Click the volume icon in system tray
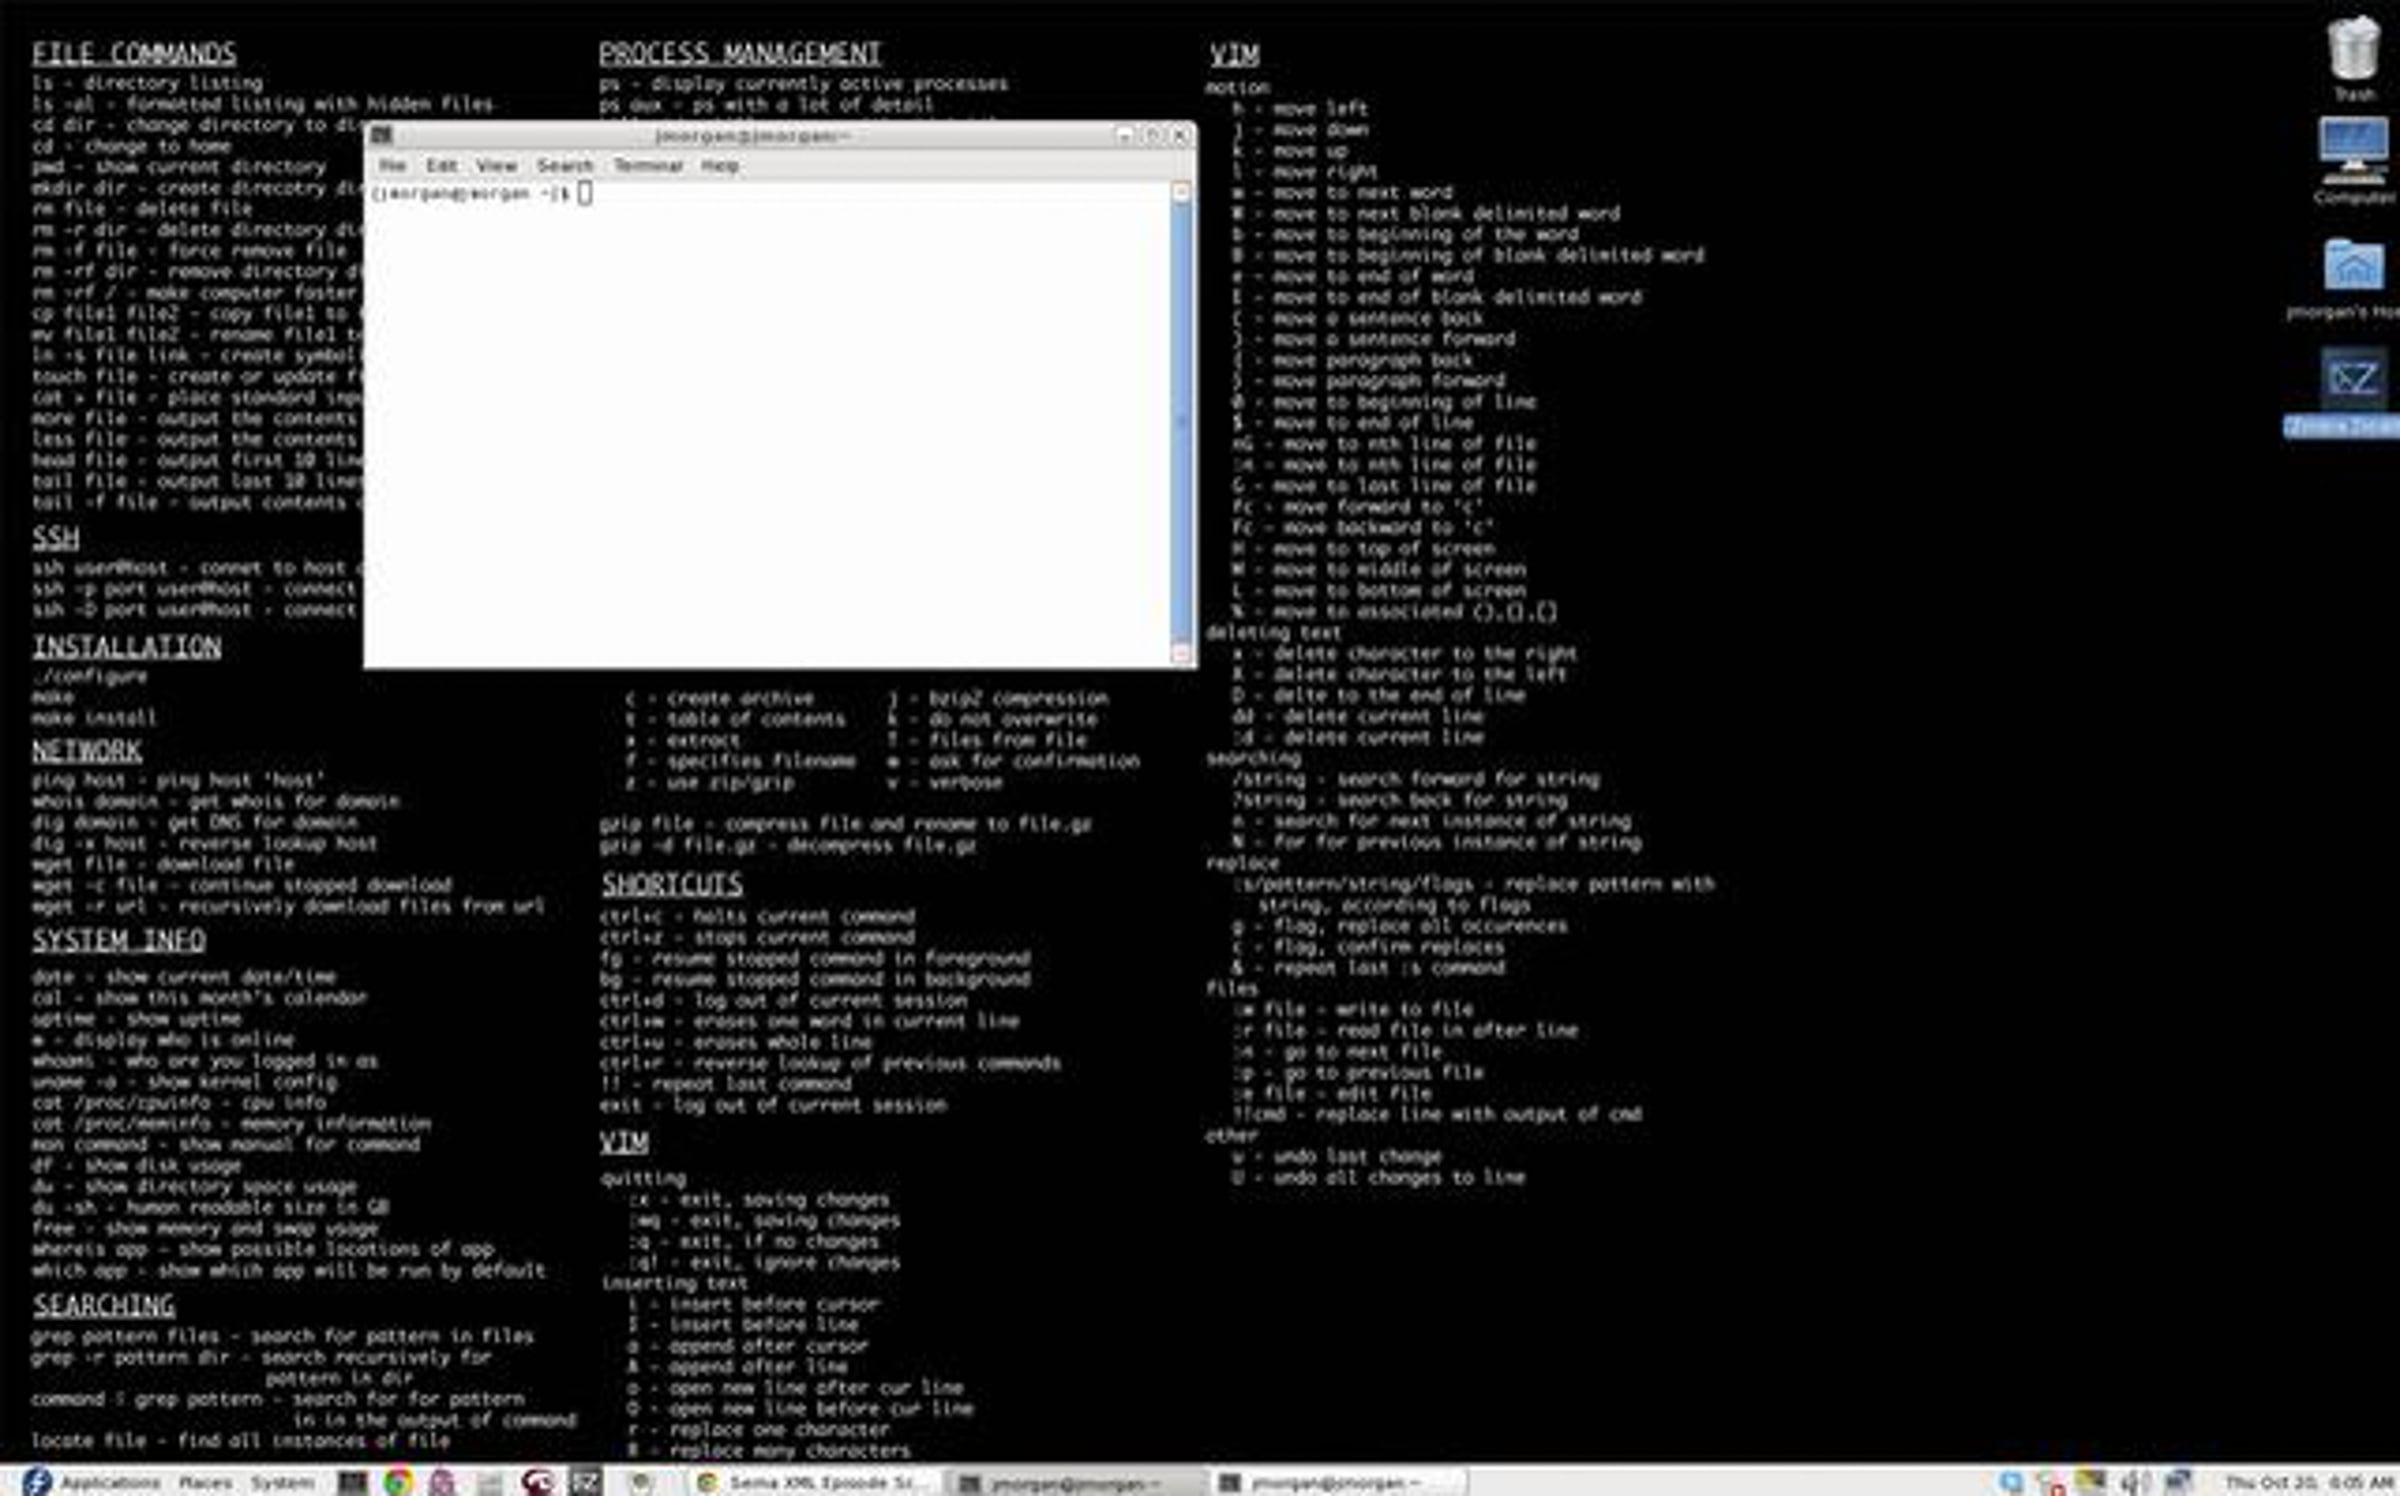The image size is (2400, 1496). 2133,1481
